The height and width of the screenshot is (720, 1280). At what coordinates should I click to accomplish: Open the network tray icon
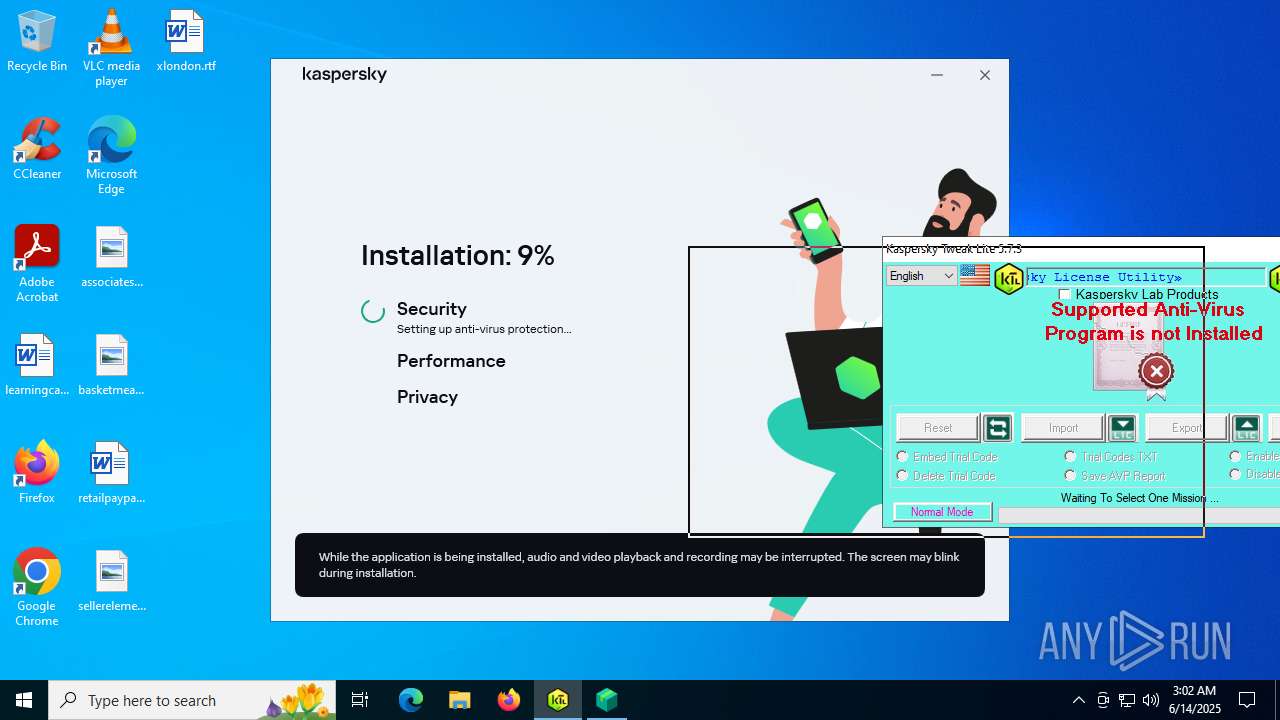click(x=1127, y=700)
